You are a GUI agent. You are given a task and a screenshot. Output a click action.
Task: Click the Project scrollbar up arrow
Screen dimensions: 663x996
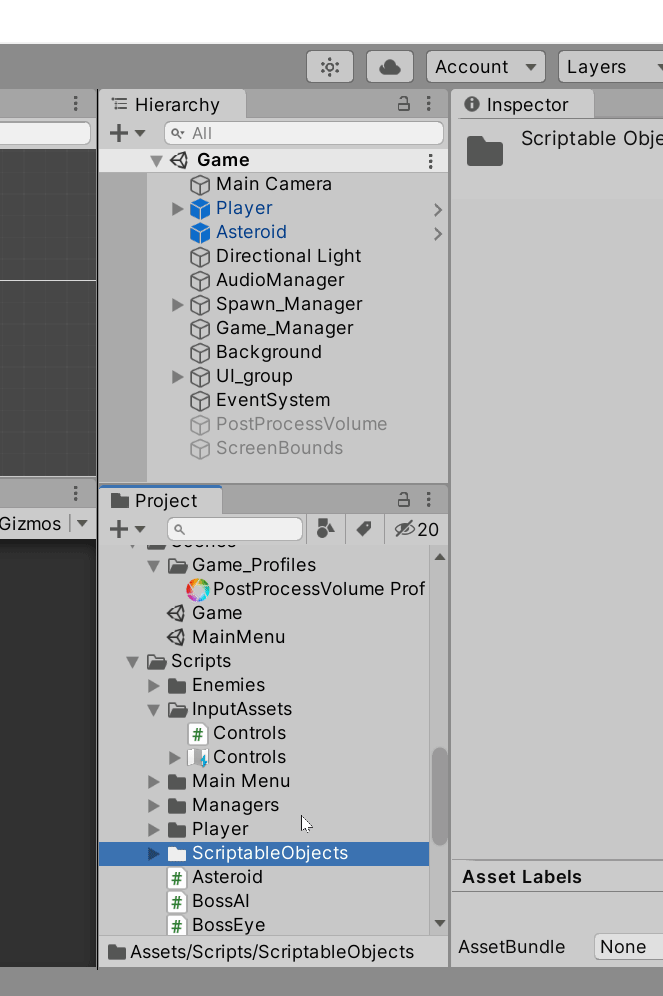439,557
